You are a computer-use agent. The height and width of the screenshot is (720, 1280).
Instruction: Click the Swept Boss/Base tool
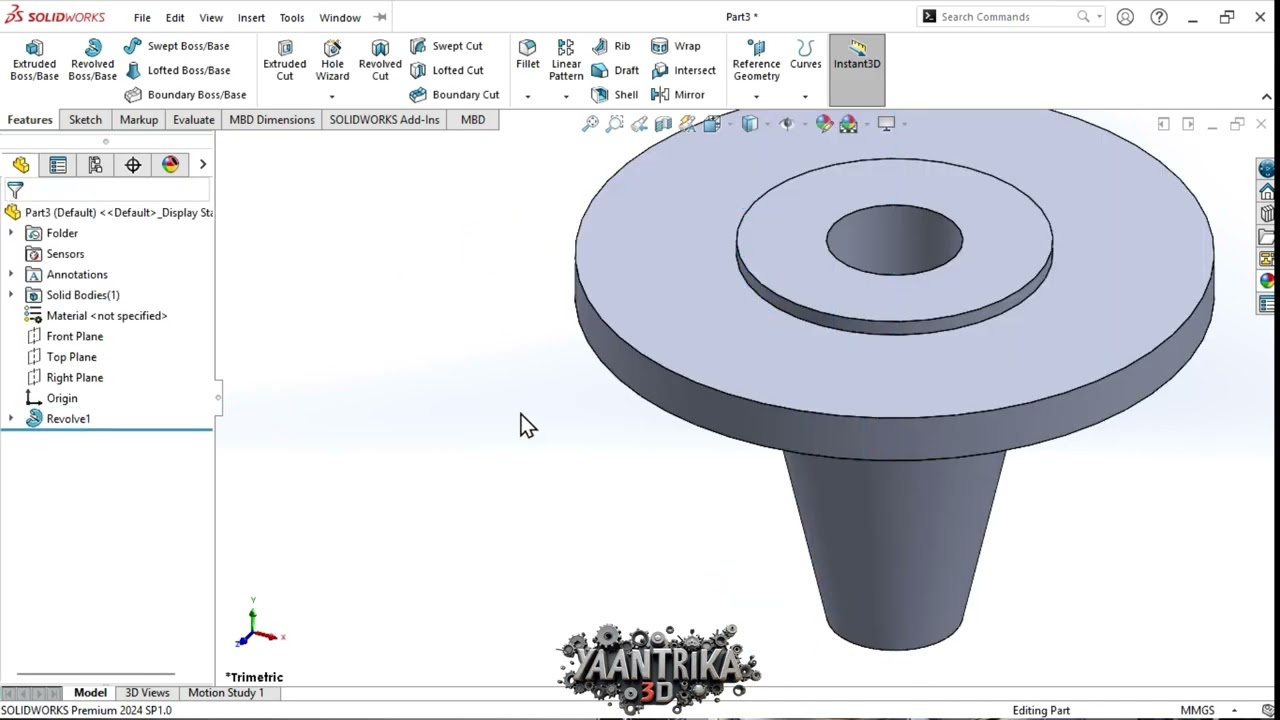click(177, 46)
